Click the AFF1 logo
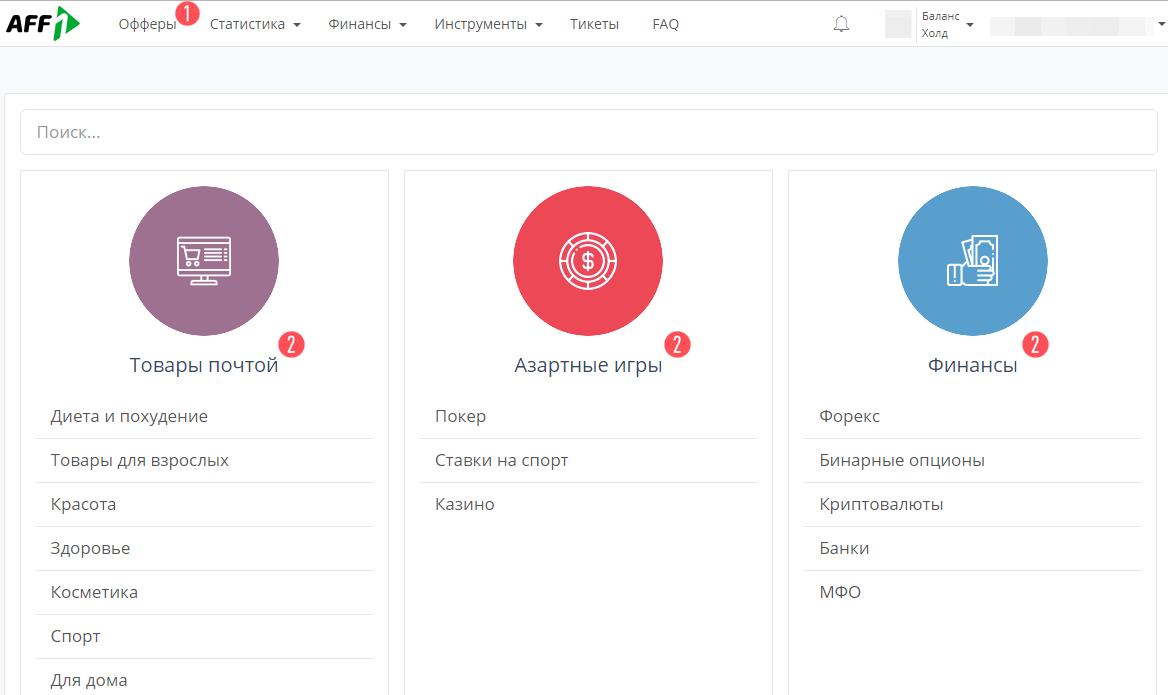1168x695 pixels. click(43, 23)
